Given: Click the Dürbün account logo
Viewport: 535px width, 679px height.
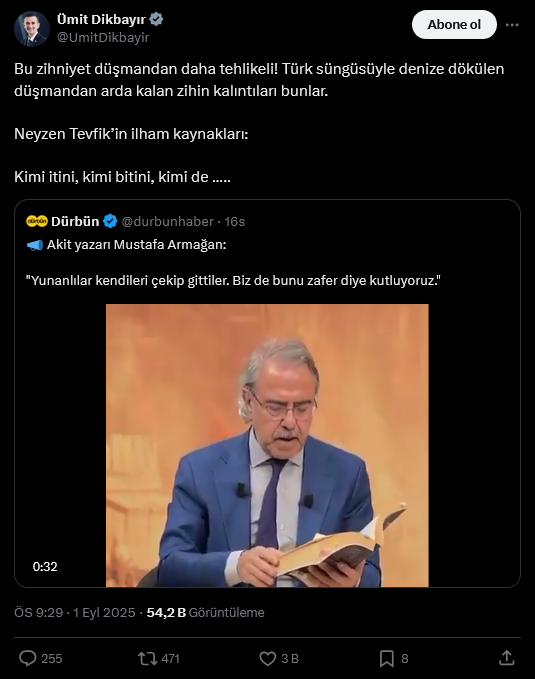Looking at the screenshot, I should [x=37, y=221].
